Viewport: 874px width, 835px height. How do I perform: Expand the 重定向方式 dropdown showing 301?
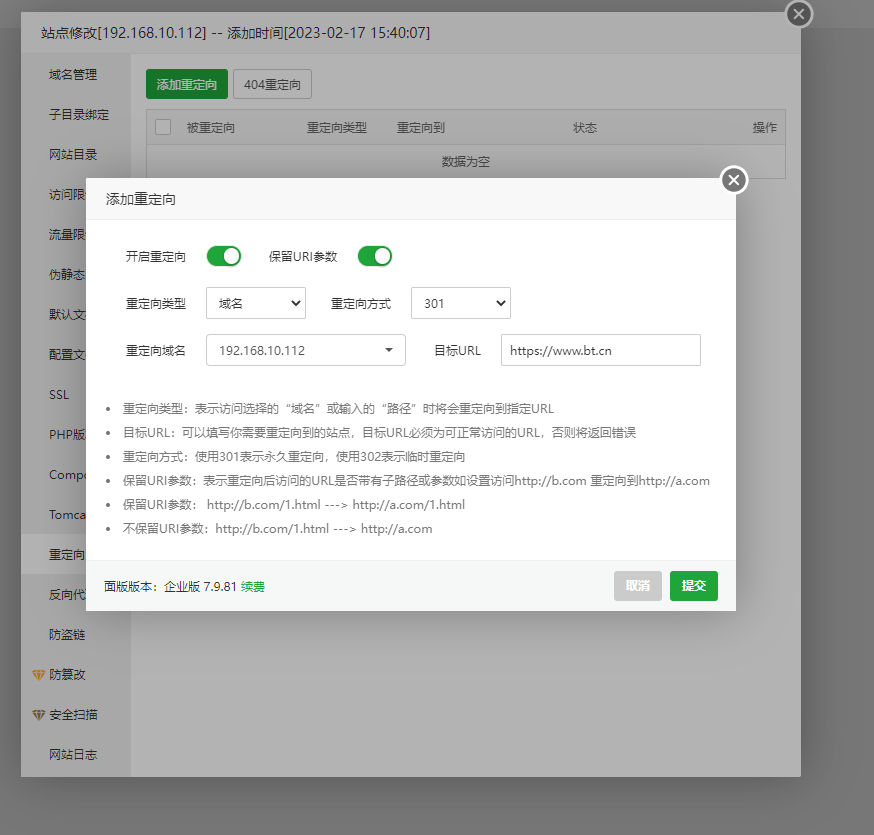pos(461,303)
